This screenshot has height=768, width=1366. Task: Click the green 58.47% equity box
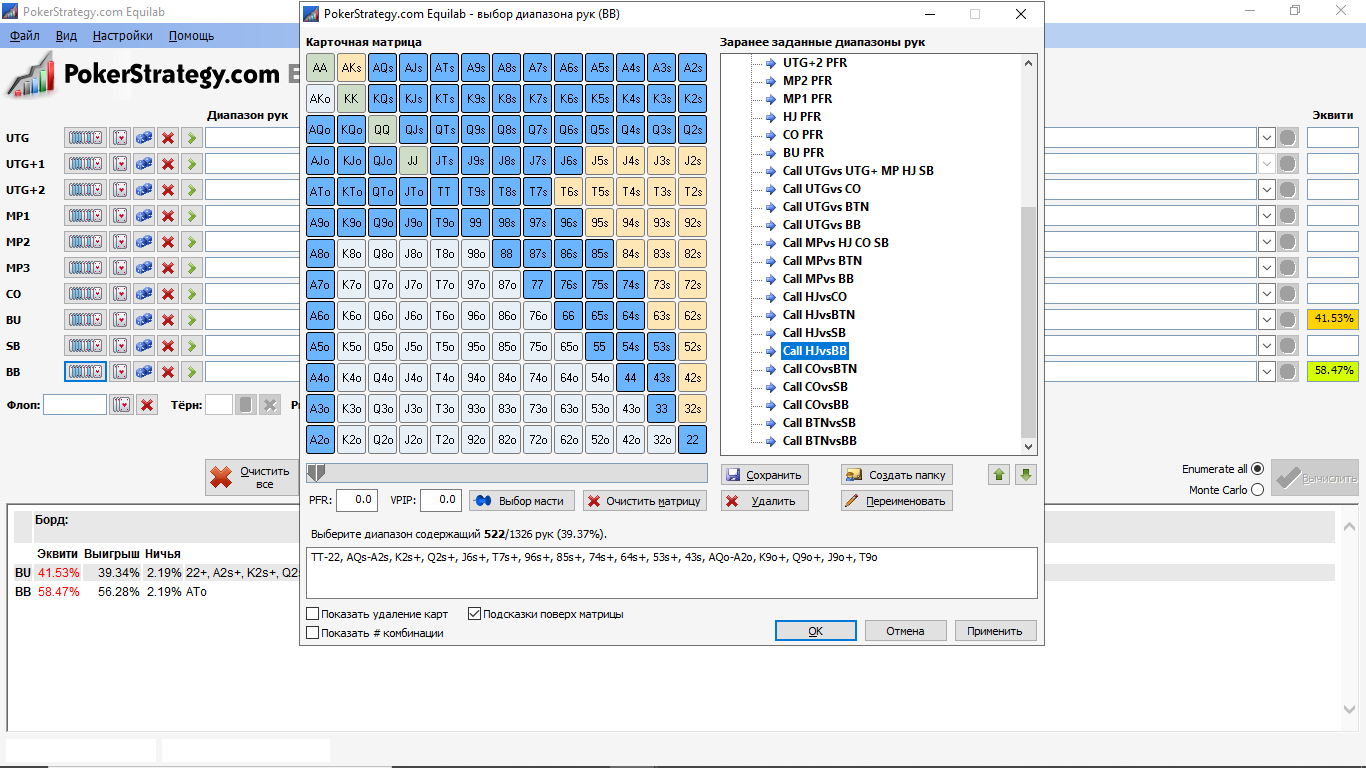[x=1332, y=371]
